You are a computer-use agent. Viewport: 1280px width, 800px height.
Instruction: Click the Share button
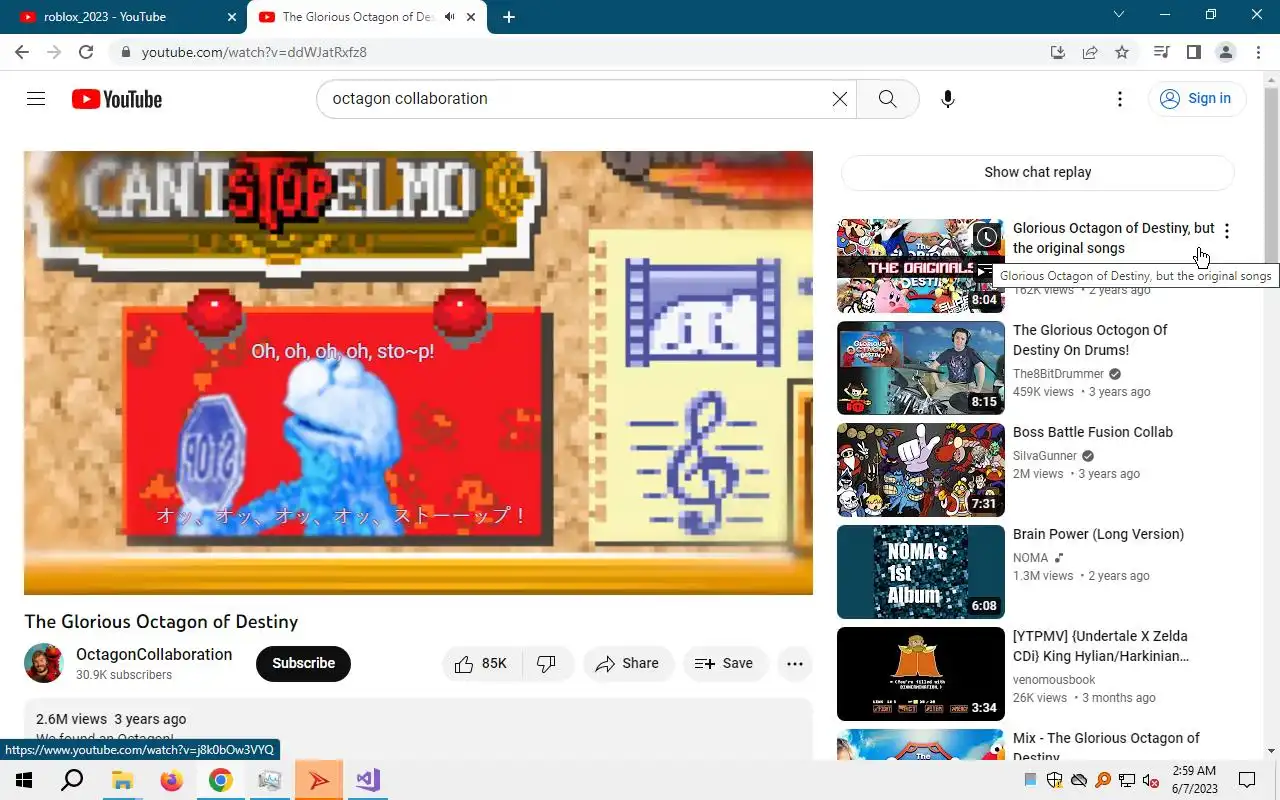(x=628, y=664)
